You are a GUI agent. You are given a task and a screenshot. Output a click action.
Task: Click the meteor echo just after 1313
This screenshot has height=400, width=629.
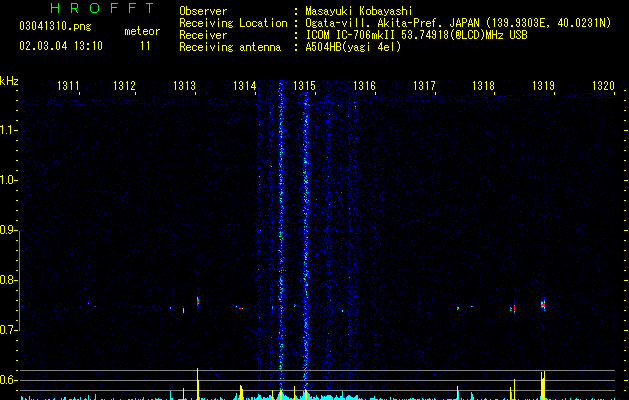pyautogui.click(x=198, y=302)
